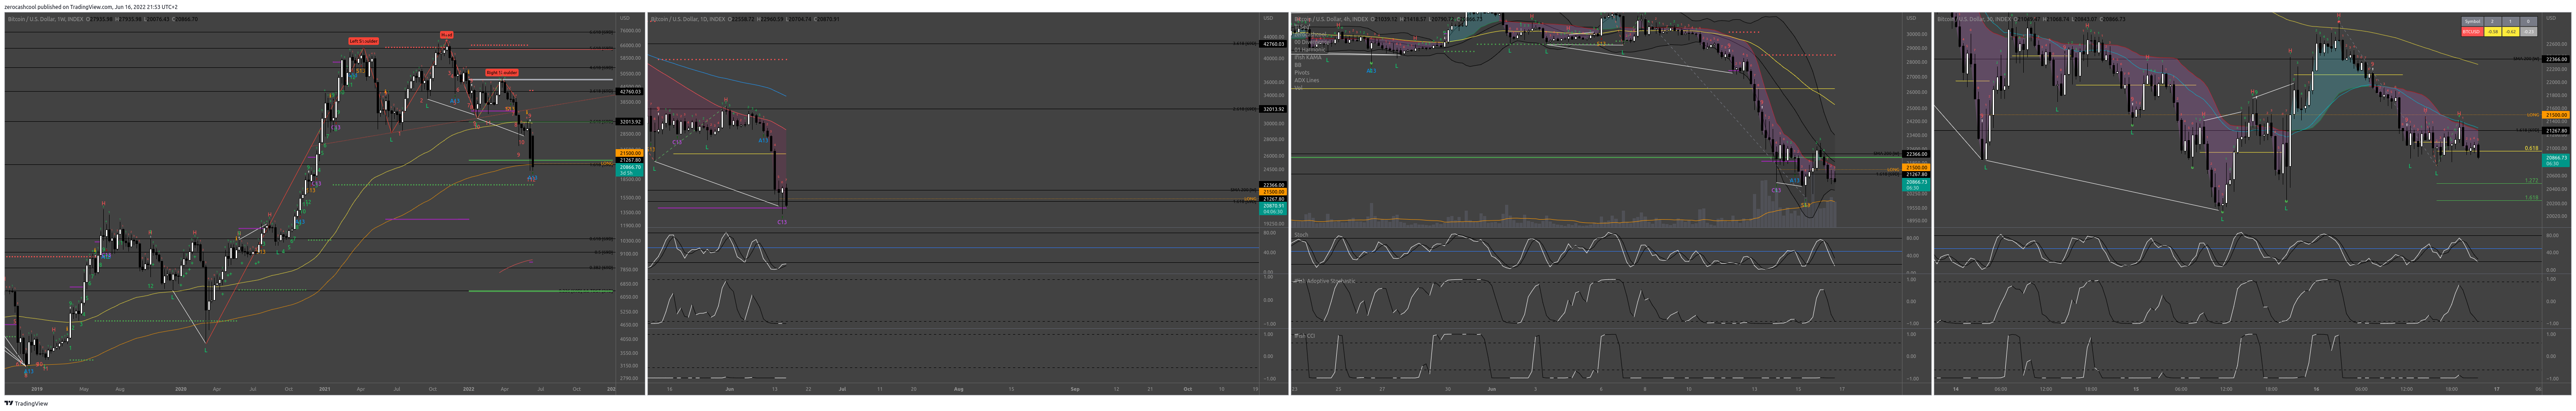Click 'Ifish KAMA' indicator in the 4h legend
The height and width of the screenshot is (411, 2576).
point(1308,57)
